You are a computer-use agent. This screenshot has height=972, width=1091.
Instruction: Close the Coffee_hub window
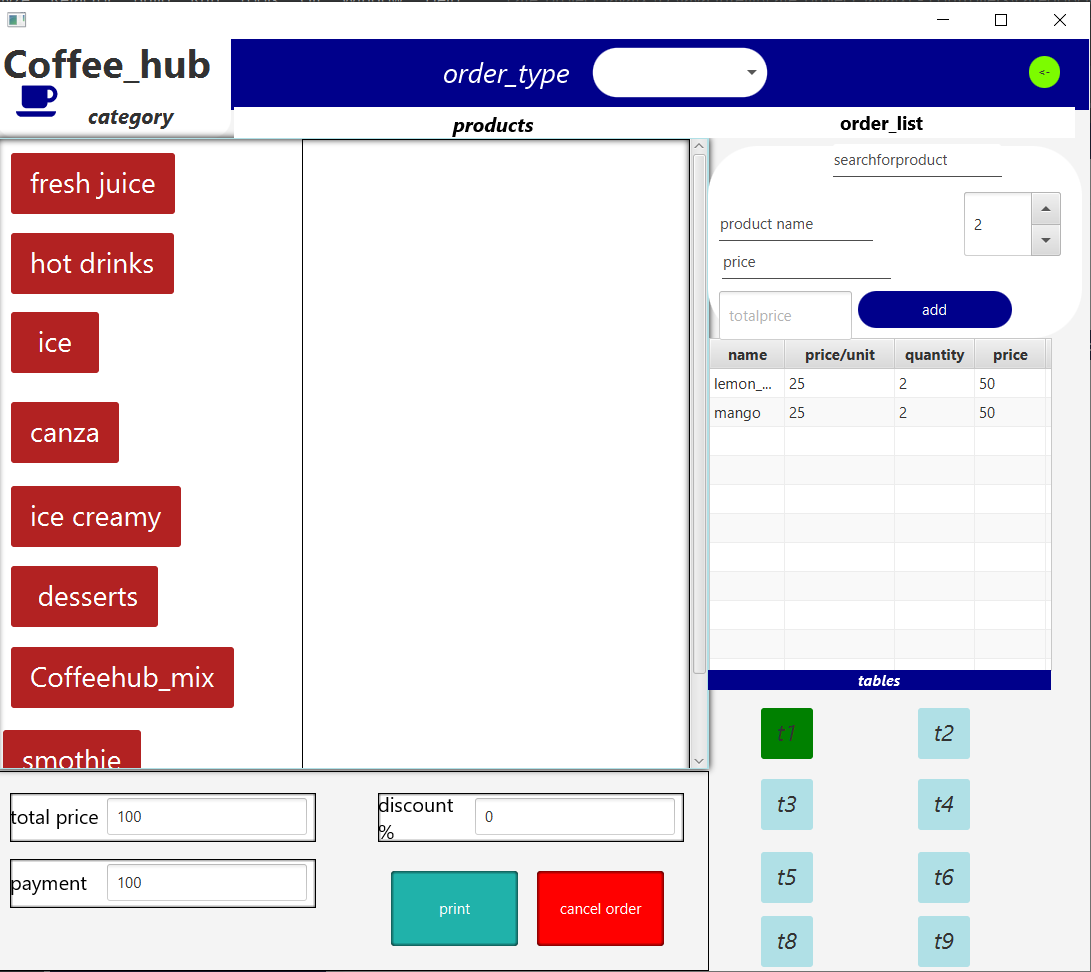point(1060,20)
